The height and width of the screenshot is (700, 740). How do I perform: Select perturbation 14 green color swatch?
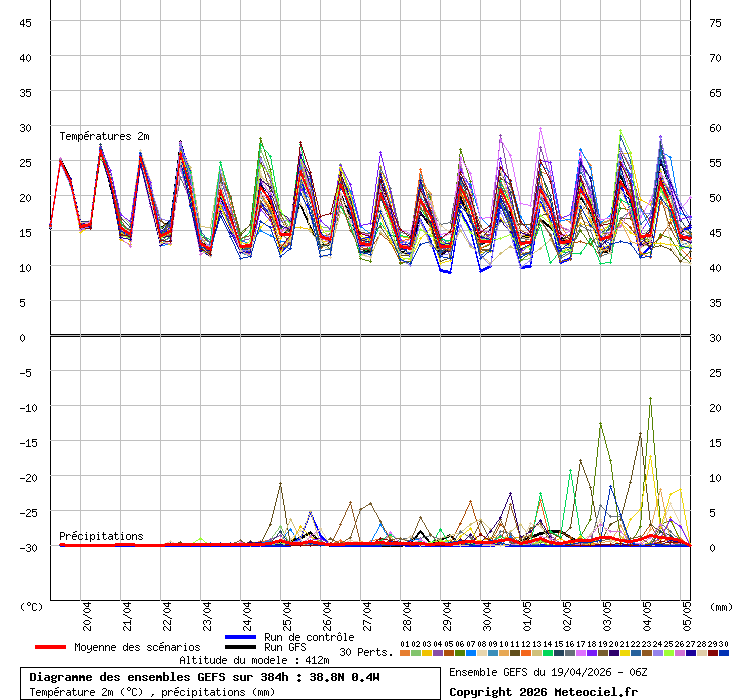(x=548, y=653)
